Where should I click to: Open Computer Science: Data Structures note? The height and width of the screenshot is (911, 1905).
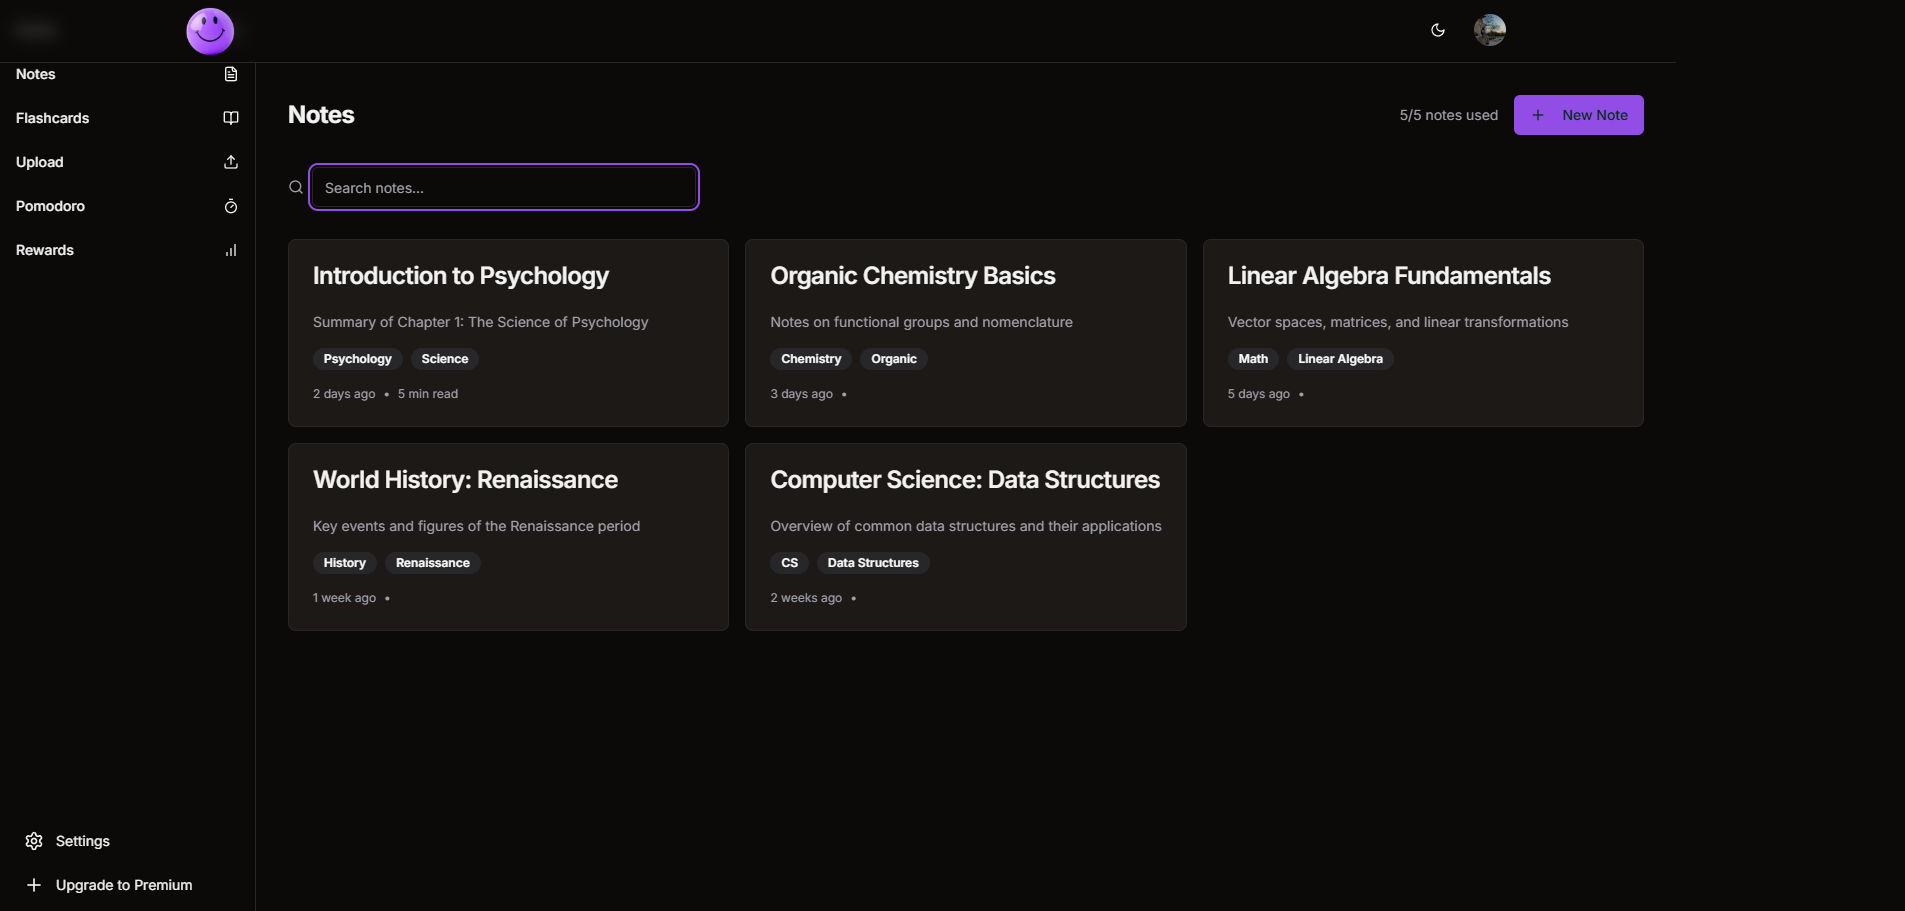964,480
